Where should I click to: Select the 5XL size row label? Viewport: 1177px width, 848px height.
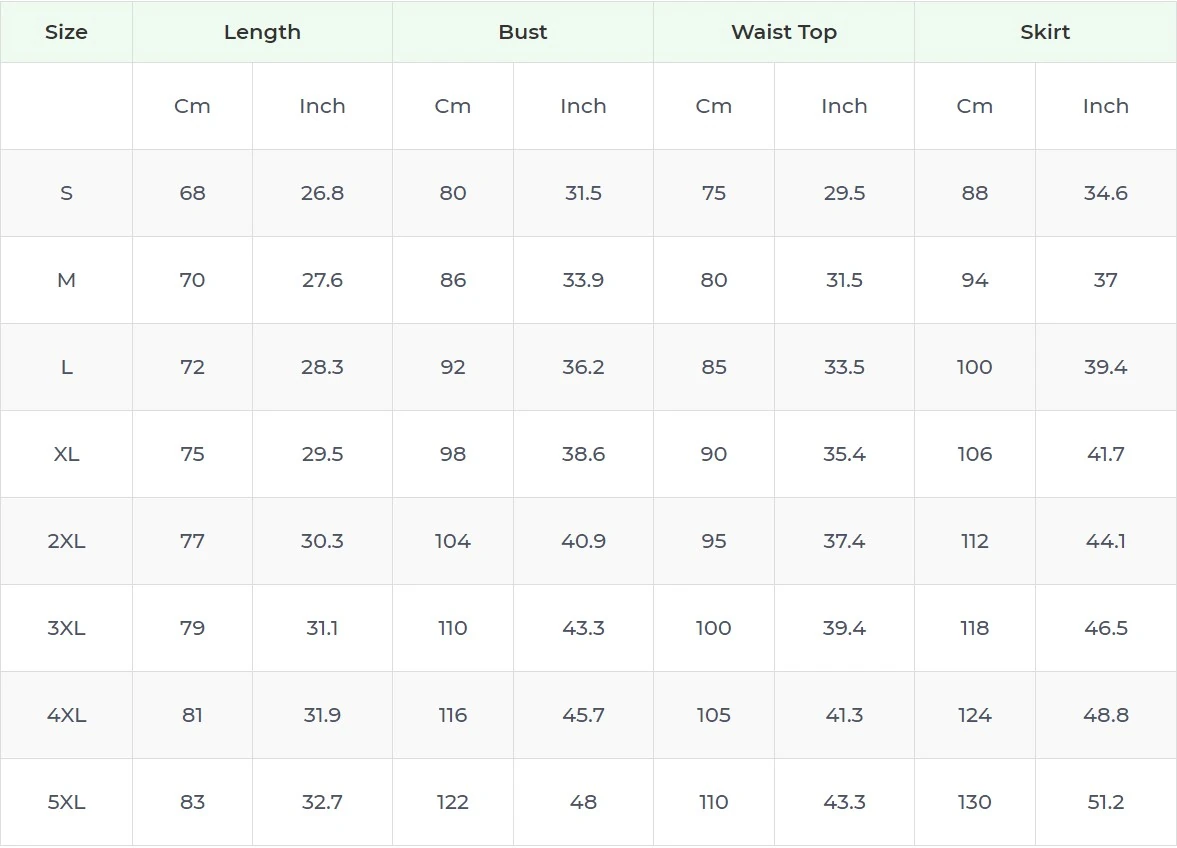point(66,802)
